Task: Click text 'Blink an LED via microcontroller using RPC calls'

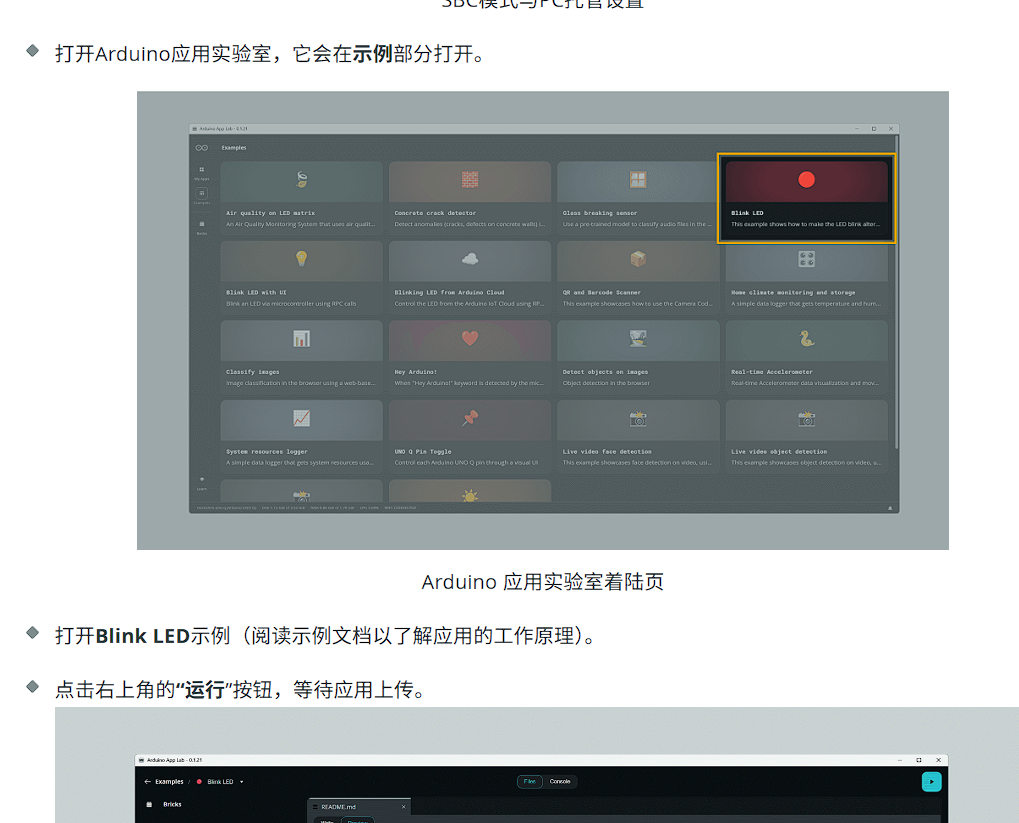Action: (291, 304)
